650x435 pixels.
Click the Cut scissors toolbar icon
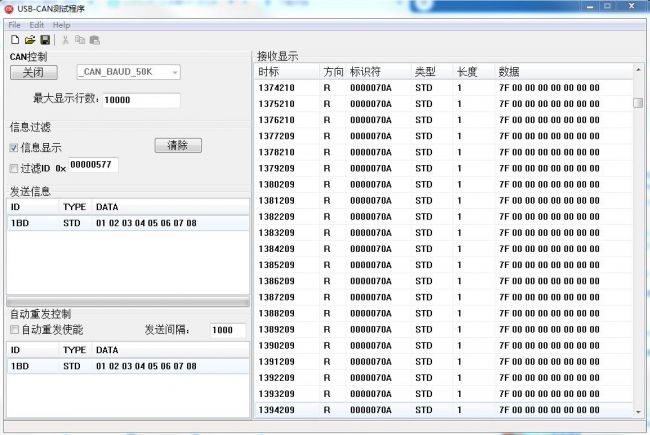click(x=65, y=40)
